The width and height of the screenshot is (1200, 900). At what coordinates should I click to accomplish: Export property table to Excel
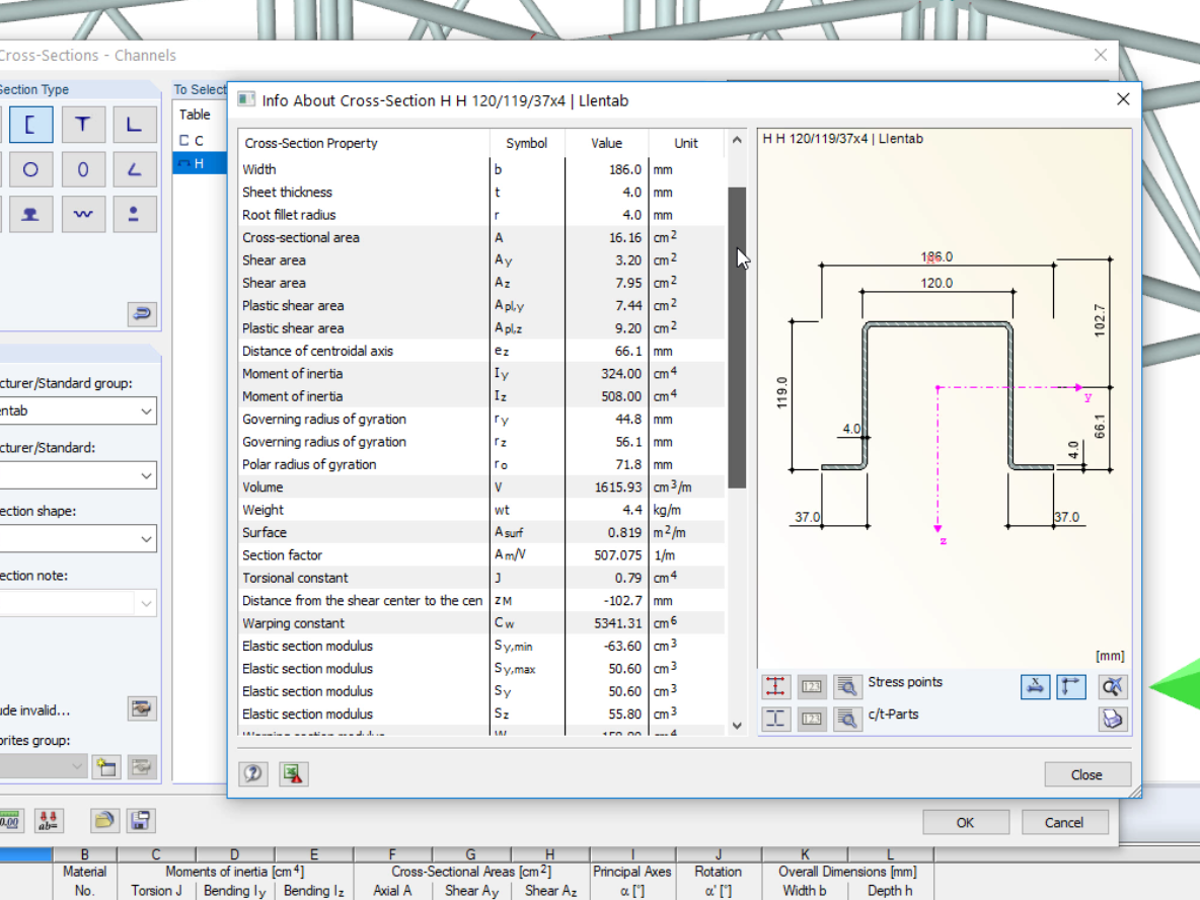(x=293, y=773)
